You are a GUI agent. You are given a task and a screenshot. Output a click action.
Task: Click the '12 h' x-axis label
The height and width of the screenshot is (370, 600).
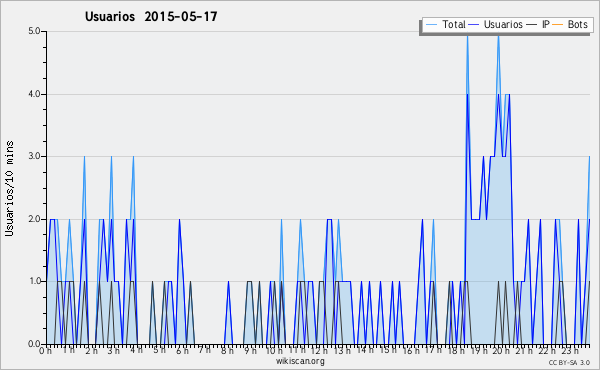(x=319, y=351)
